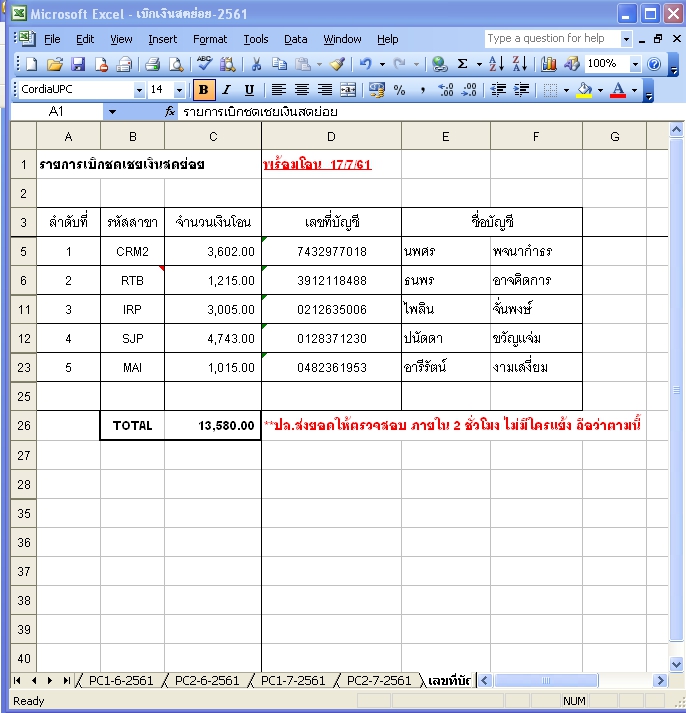Create a new blank workbook
686x713 pixels.
31,64
